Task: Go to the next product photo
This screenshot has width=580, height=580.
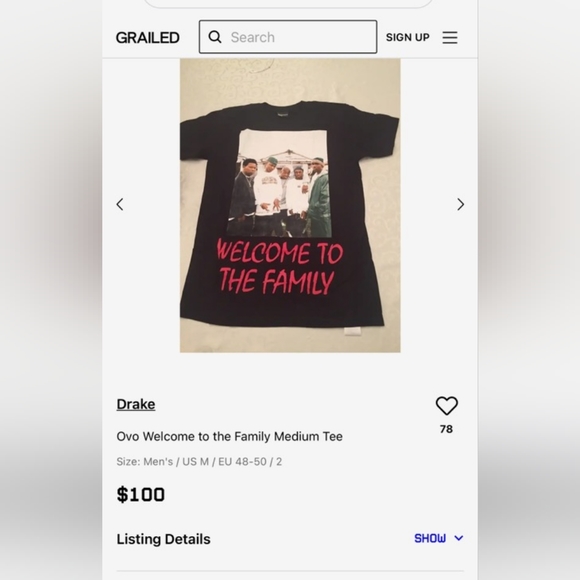Action: click(x=460, y=204)
